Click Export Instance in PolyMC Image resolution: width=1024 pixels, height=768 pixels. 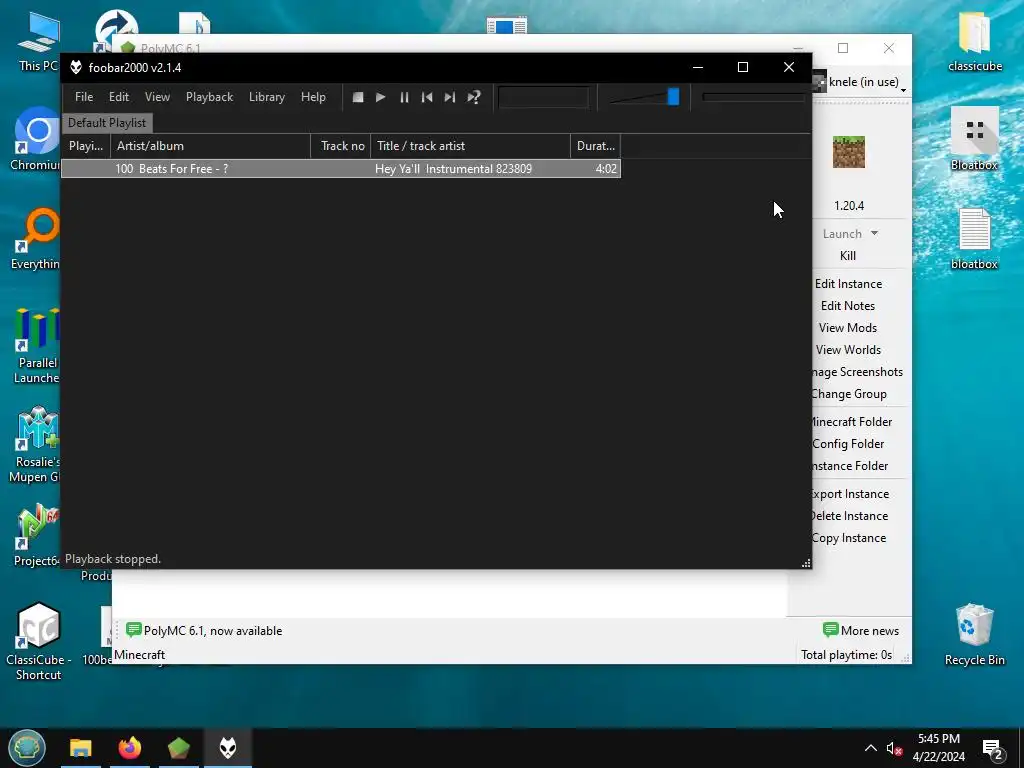851,494
